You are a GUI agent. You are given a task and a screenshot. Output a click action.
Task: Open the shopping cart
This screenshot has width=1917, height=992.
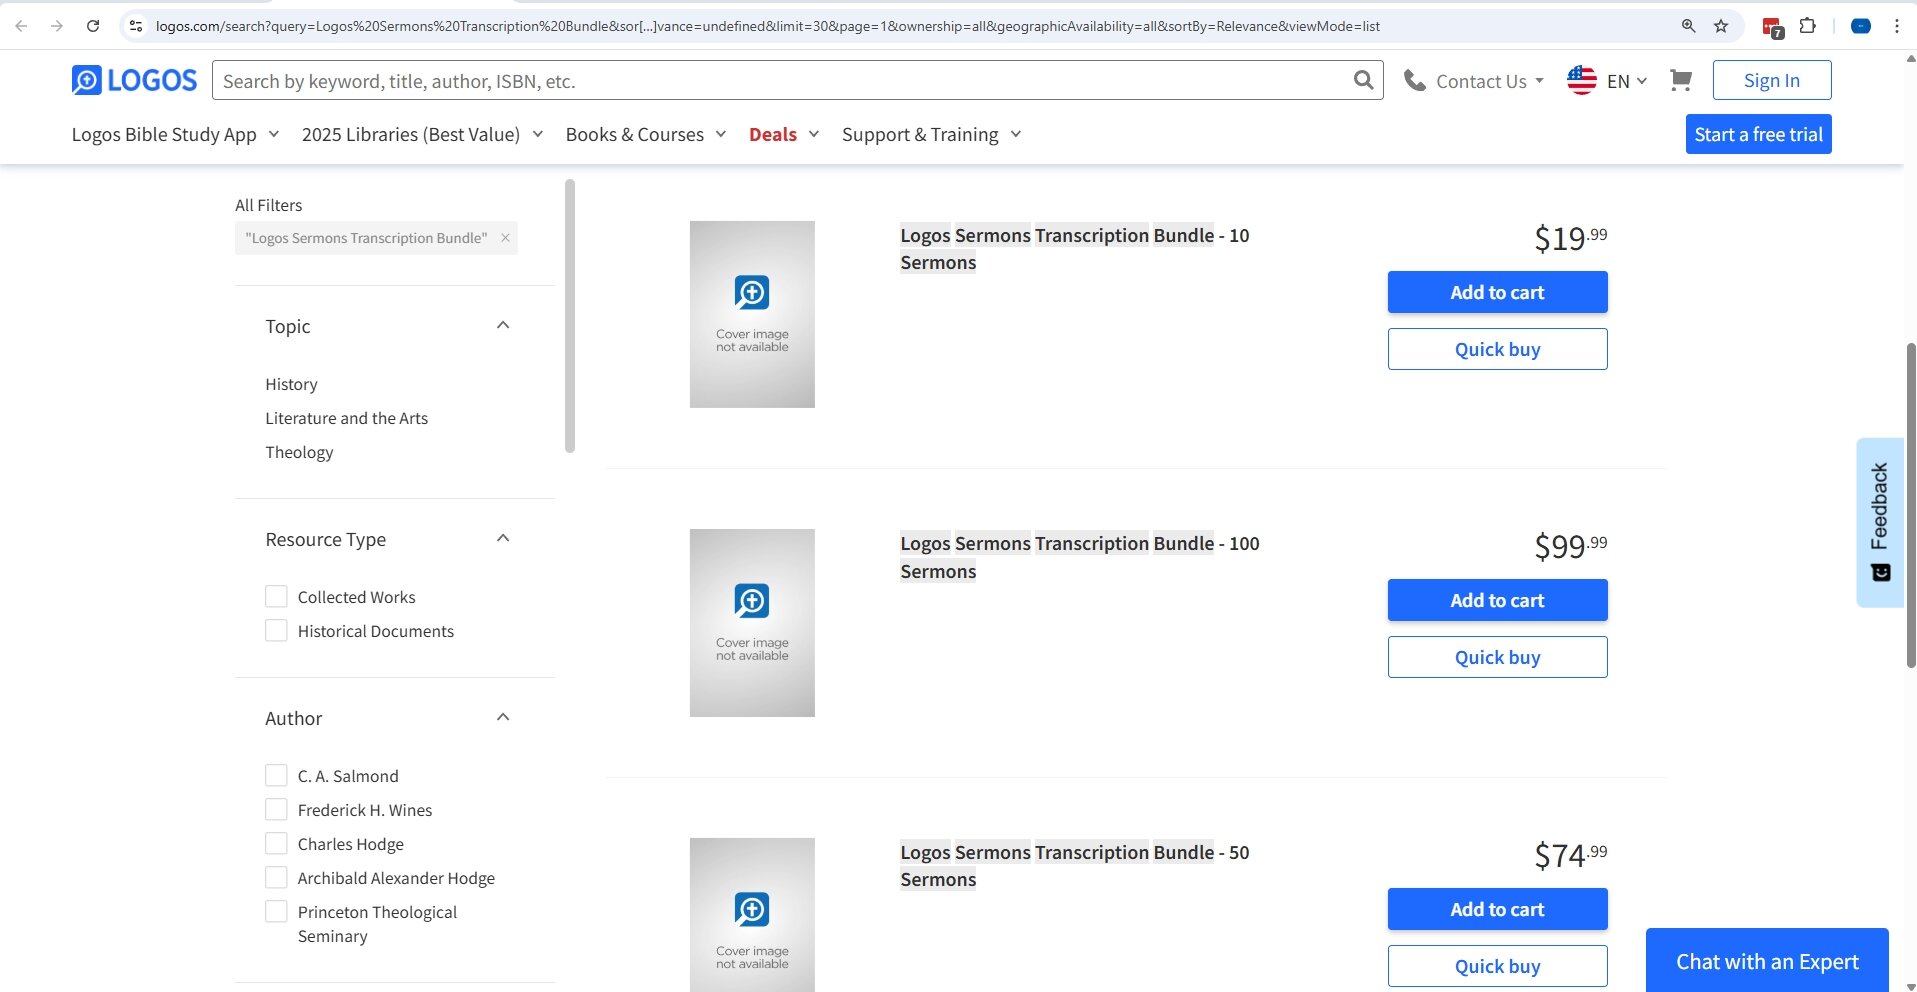tap(1680, 80)
